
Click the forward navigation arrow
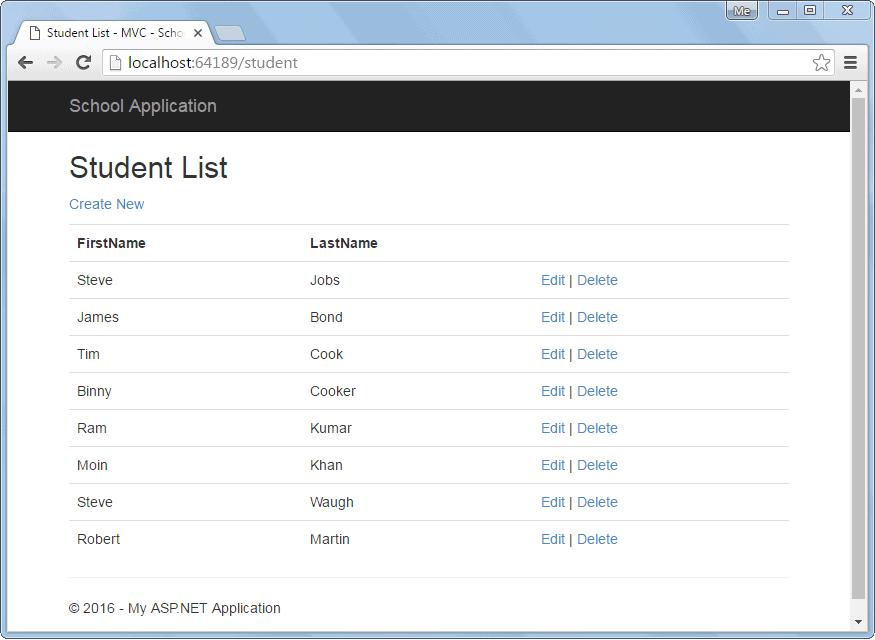[x=54, y=62]
